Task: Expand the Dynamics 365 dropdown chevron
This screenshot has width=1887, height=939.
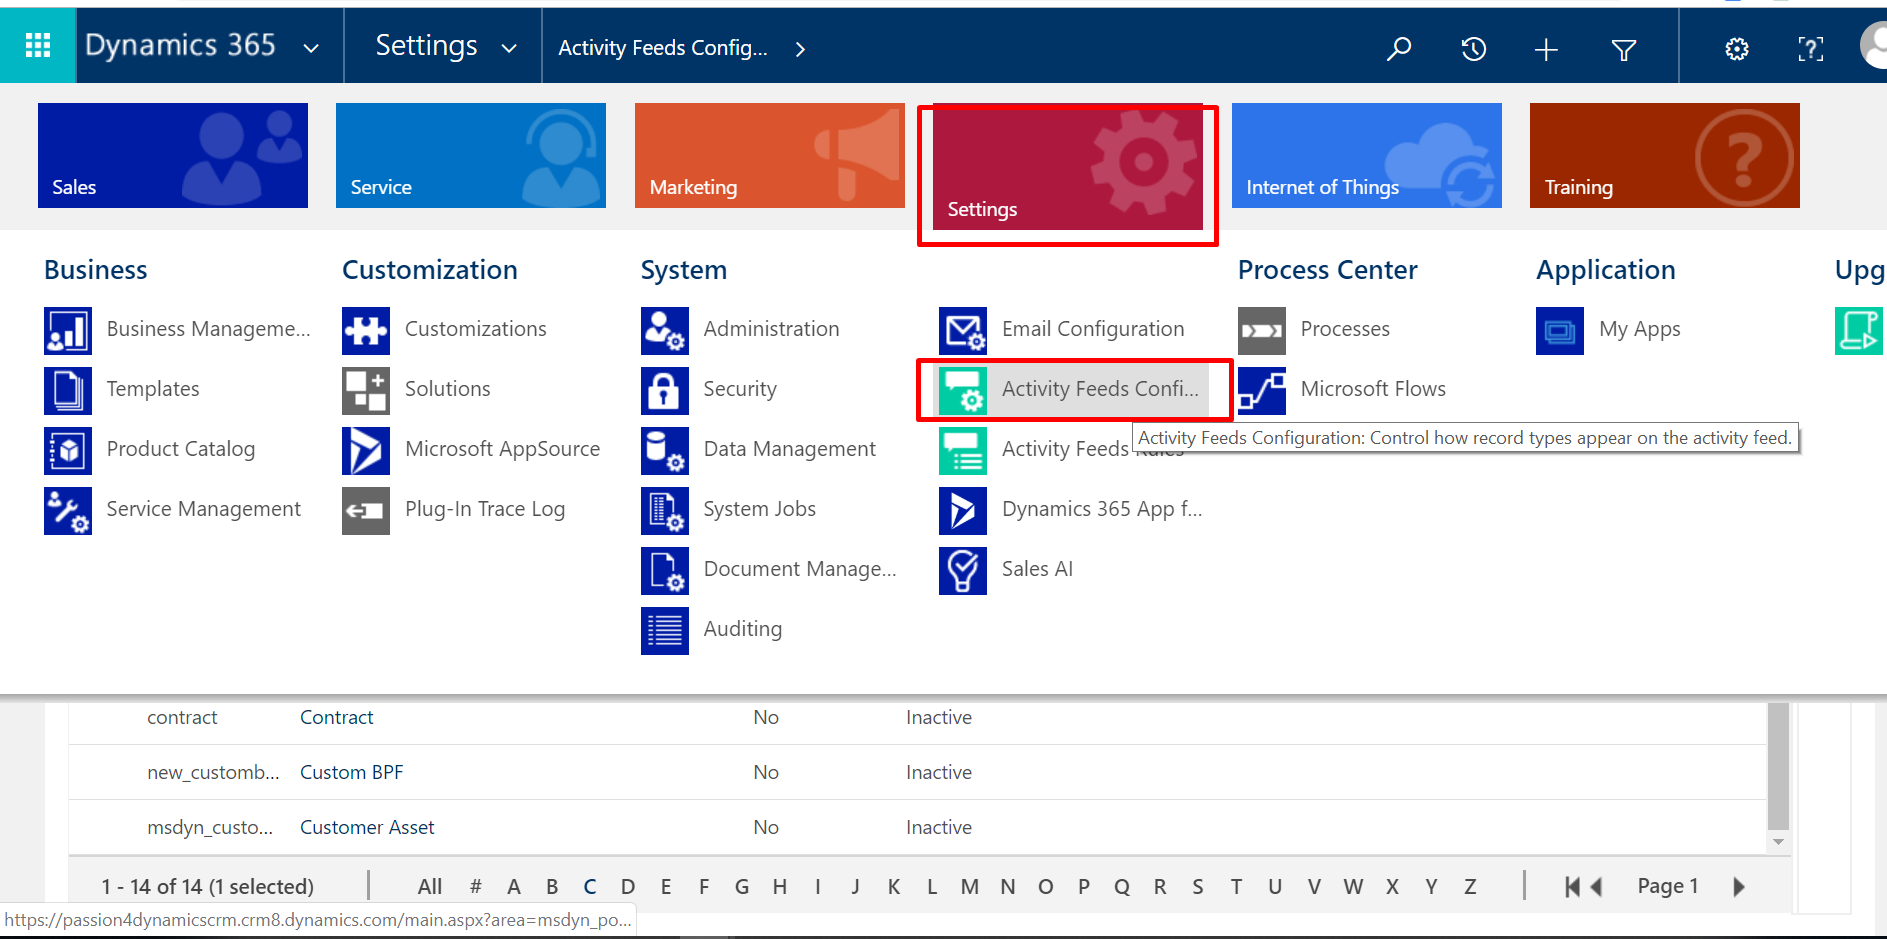Action: (311, 48)
